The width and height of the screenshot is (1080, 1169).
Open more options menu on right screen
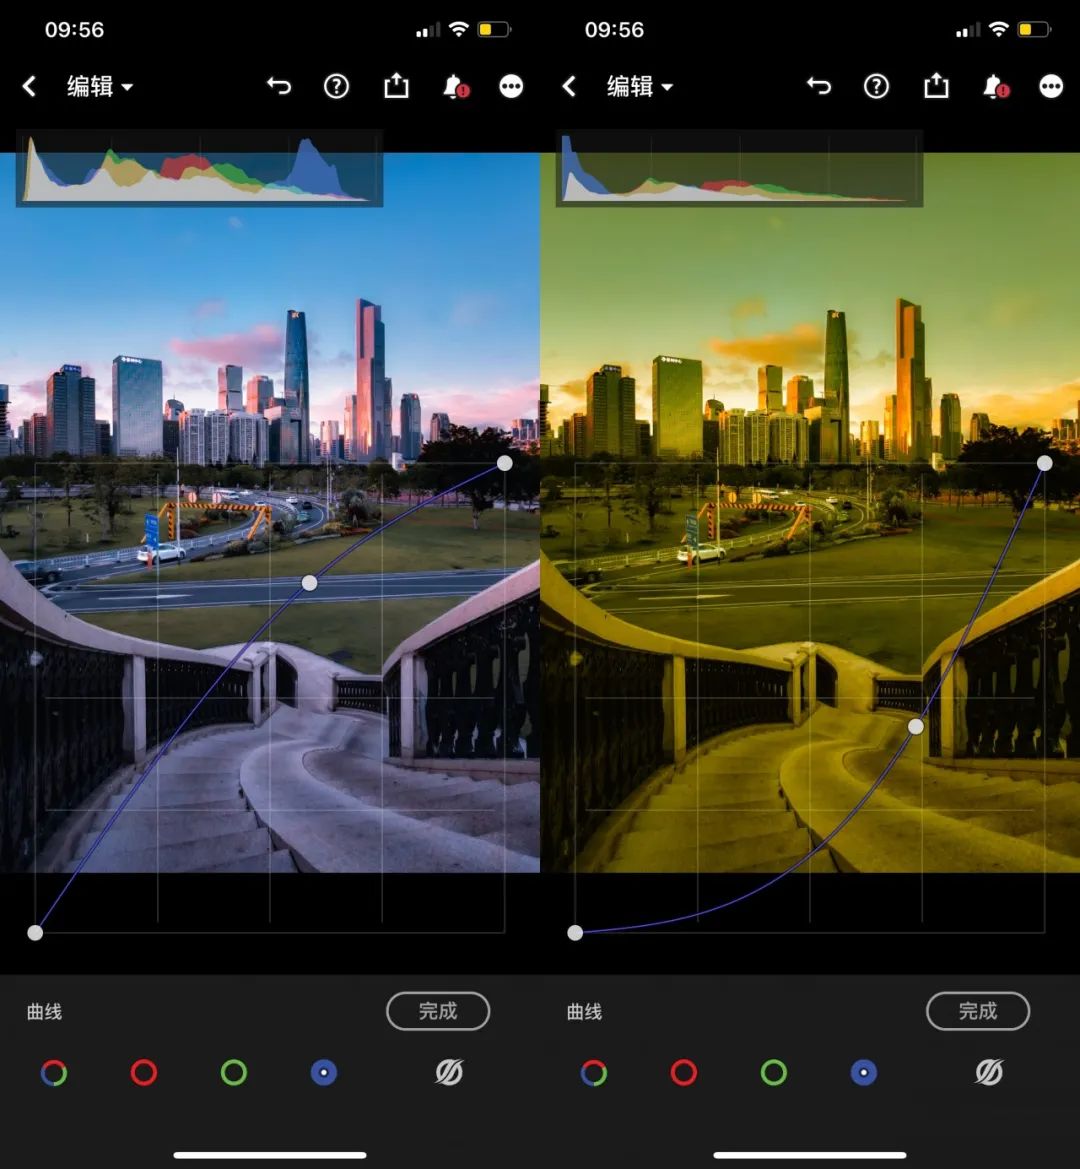click(1050, 86)
